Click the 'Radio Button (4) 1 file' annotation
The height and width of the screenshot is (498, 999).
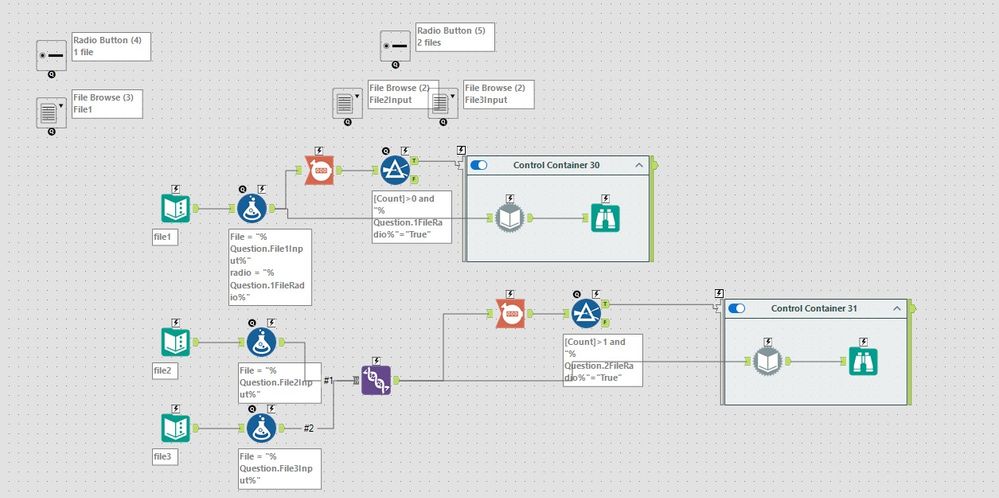point(111,46)
